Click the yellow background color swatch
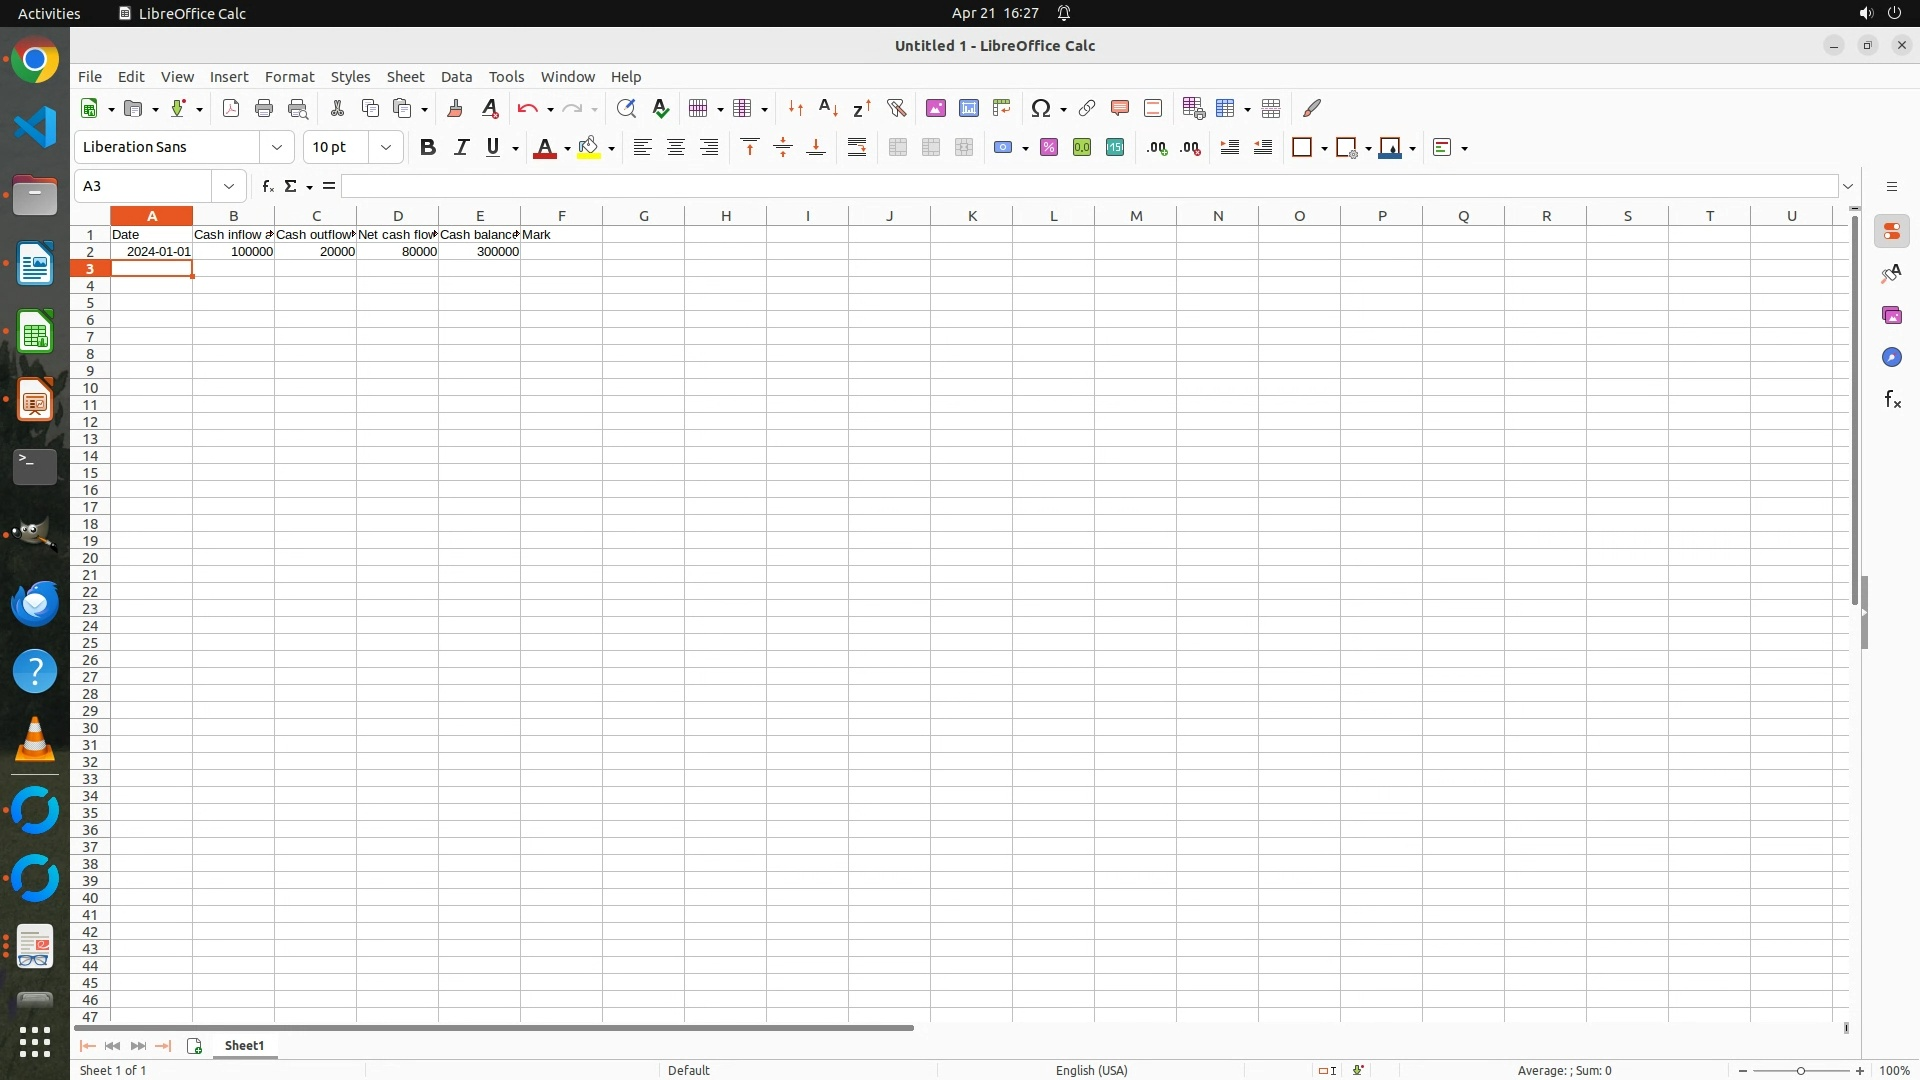Viewport: 1920px width, 1080px height. coord(588,148)
